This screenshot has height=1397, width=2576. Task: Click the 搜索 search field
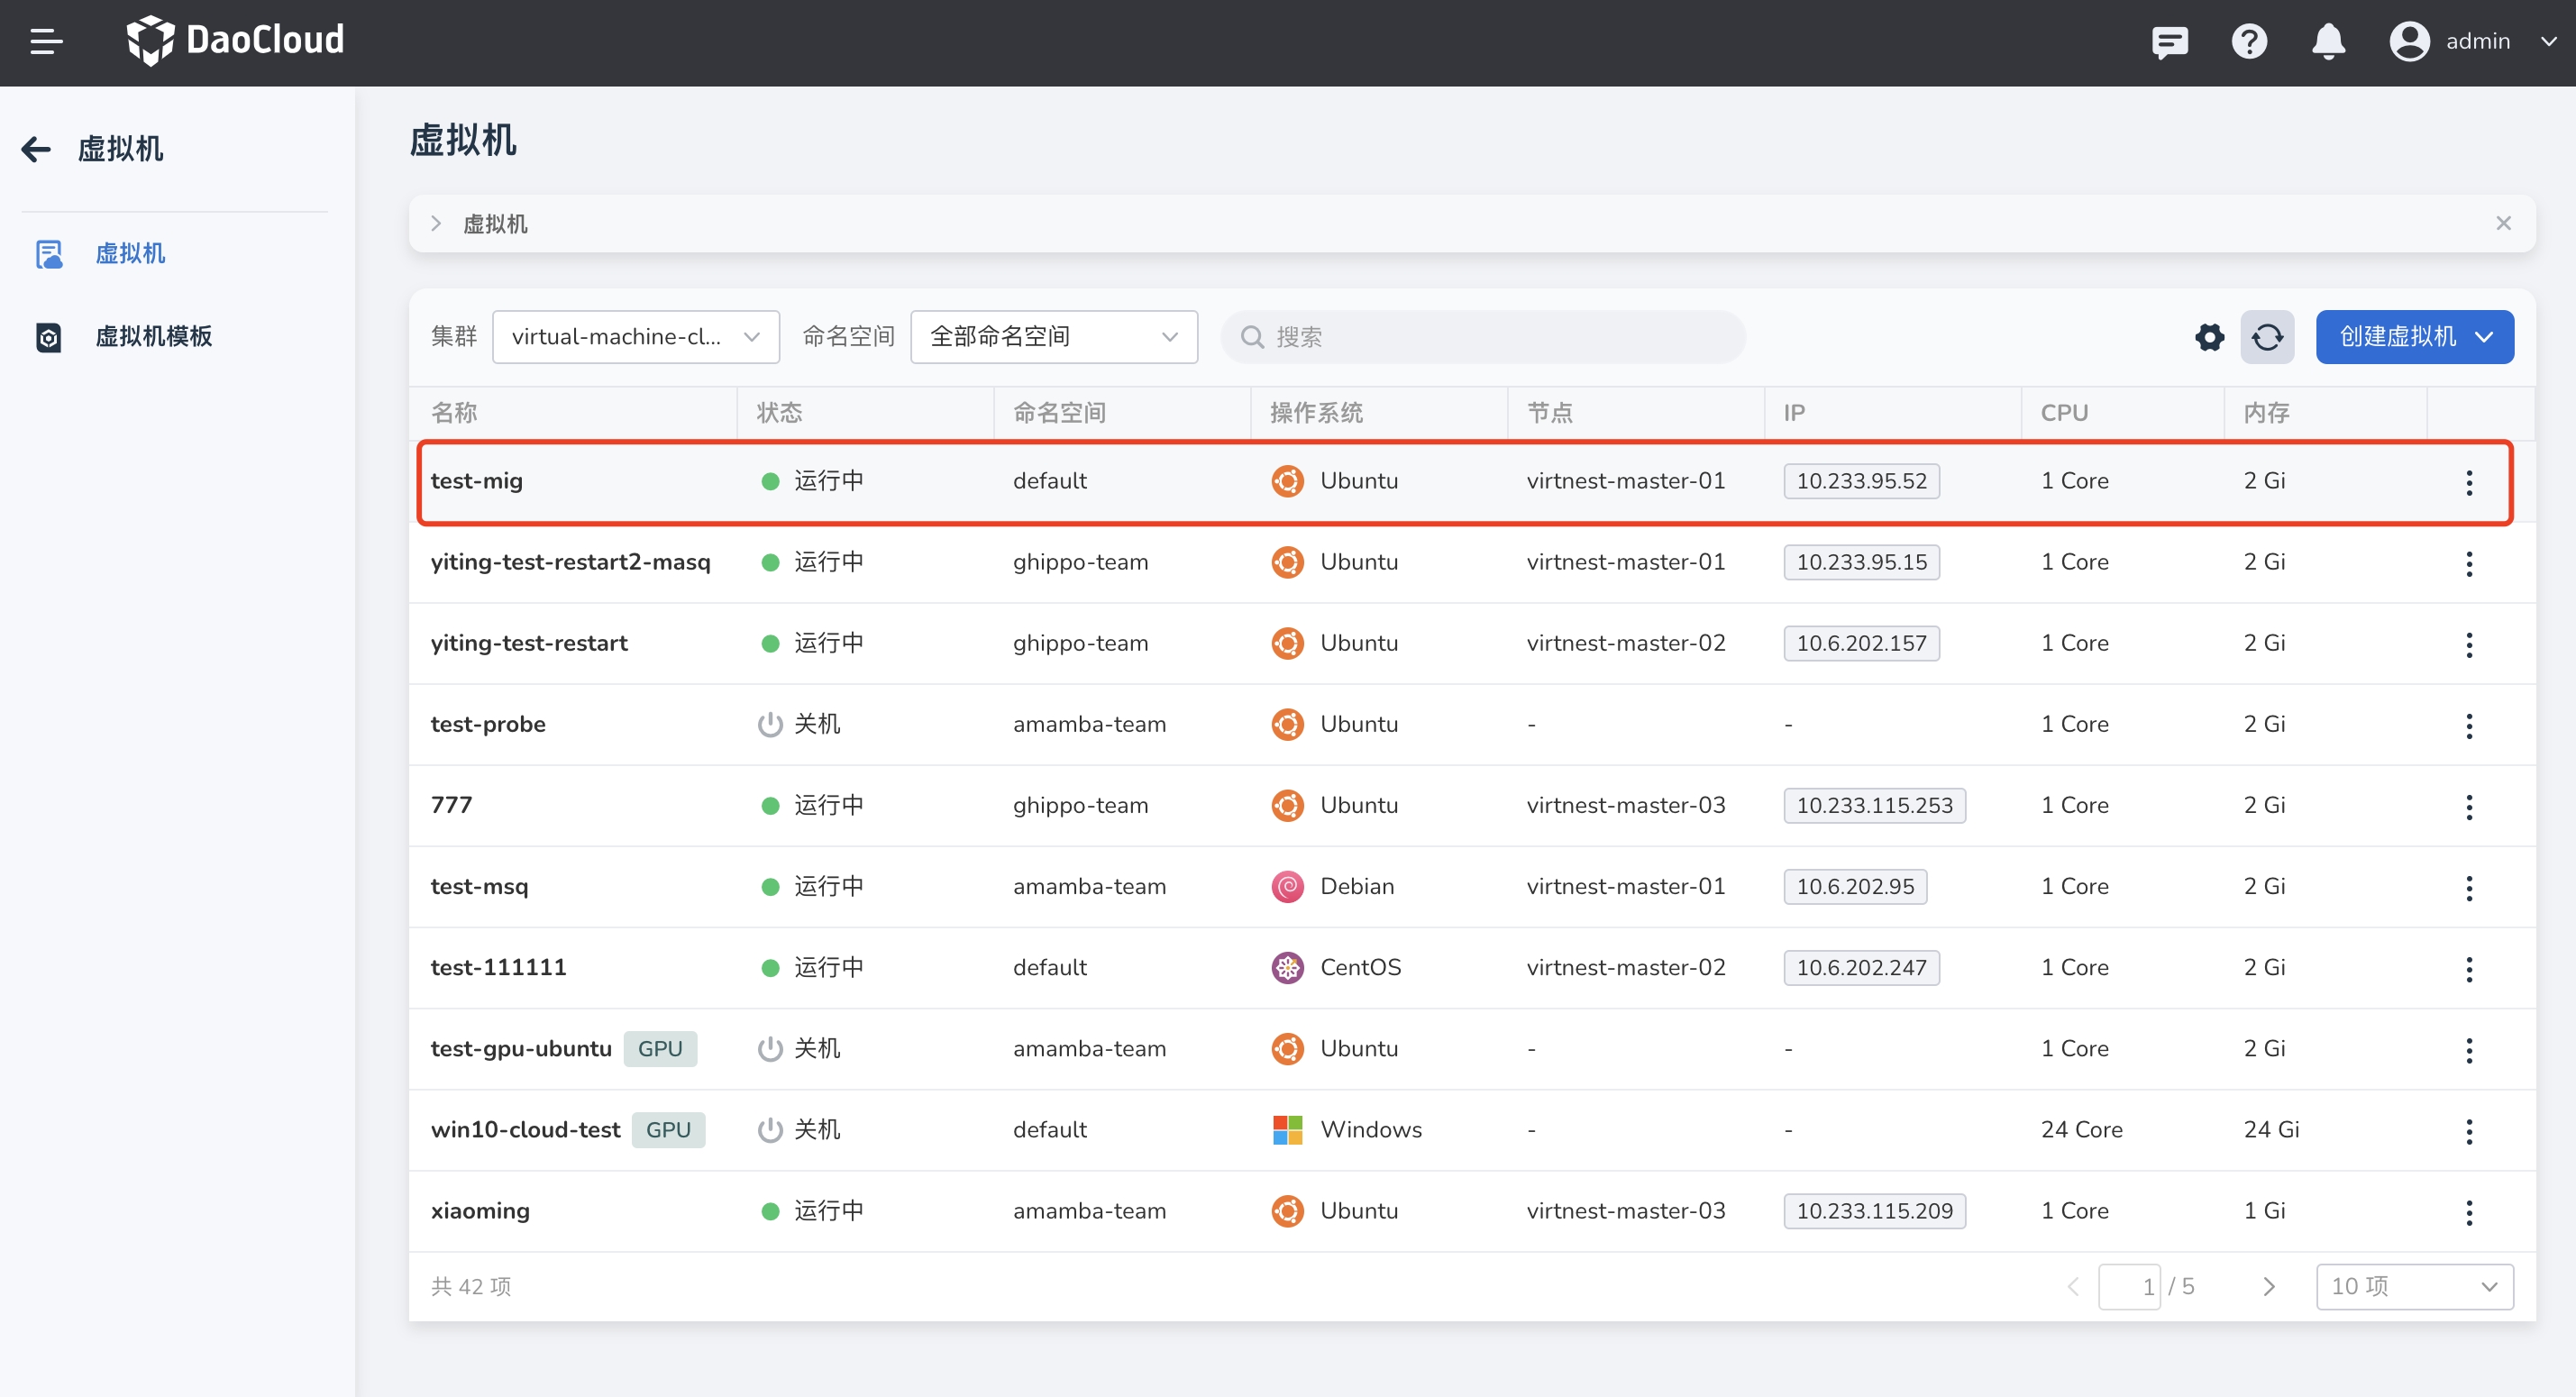point(1483,337)
